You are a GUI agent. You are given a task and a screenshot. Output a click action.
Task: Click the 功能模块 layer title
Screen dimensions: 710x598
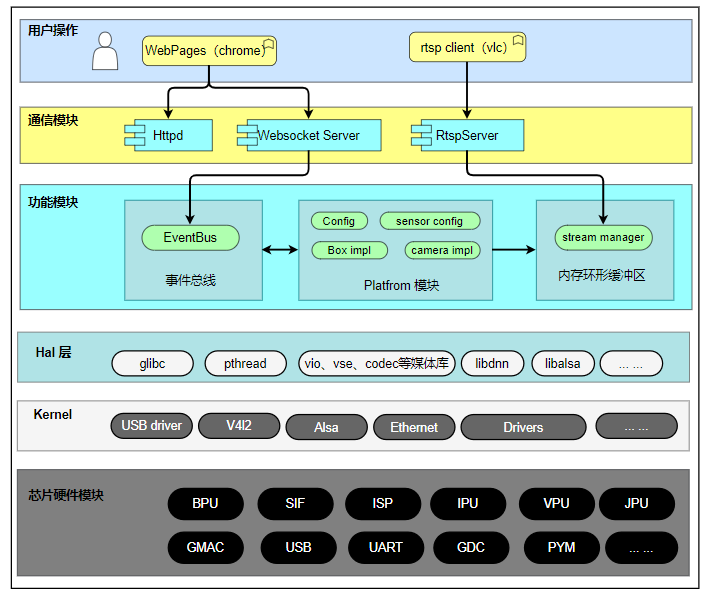[53, 202]
